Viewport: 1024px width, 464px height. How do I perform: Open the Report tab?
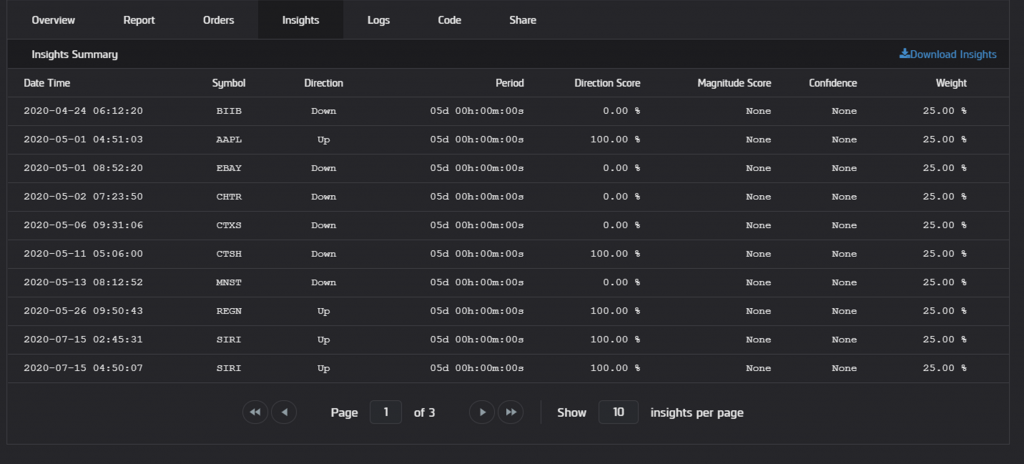coord(139,20)
